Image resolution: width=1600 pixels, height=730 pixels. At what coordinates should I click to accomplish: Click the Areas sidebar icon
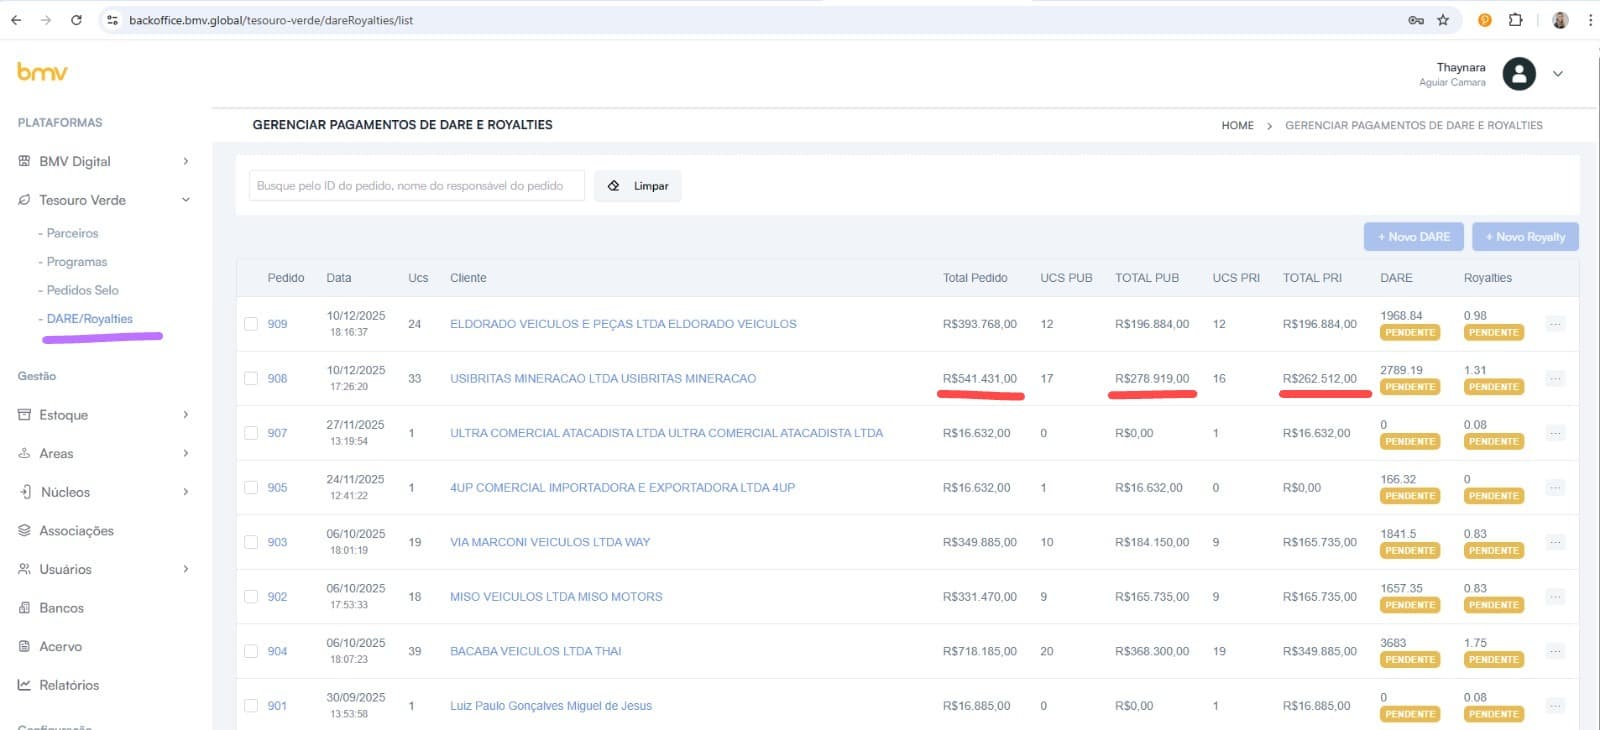click(24, 453)
